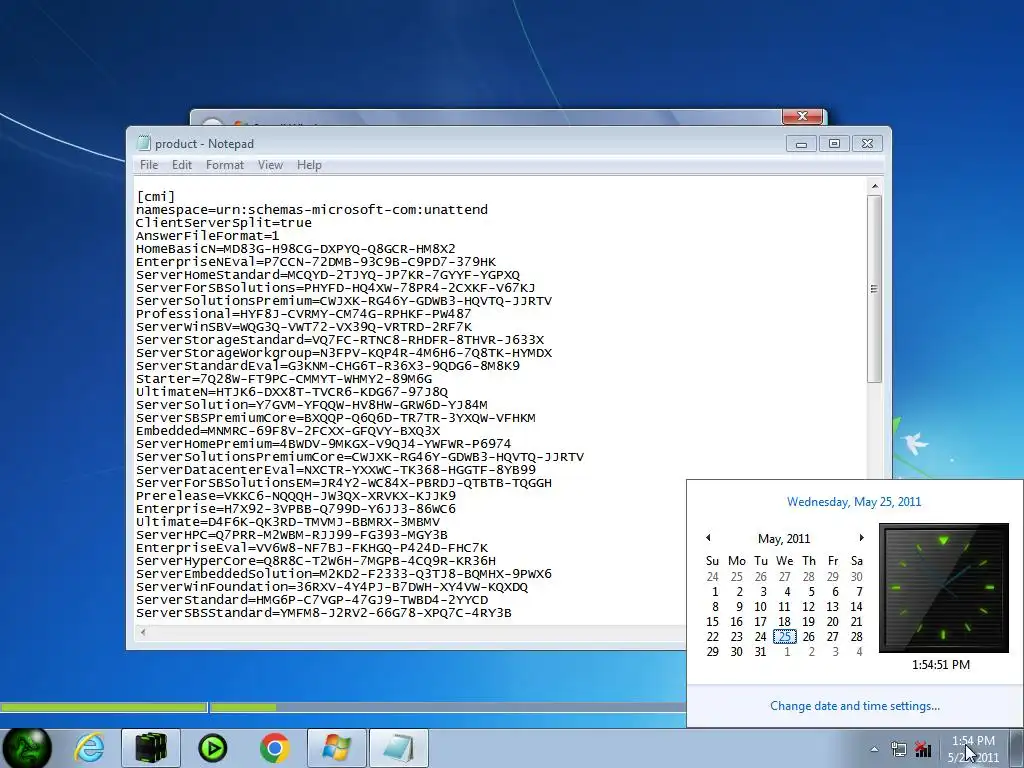The height and width of the screenshot is (768, 1024).
Task: Click the [cmi] line
Action: tap(155, 197)
